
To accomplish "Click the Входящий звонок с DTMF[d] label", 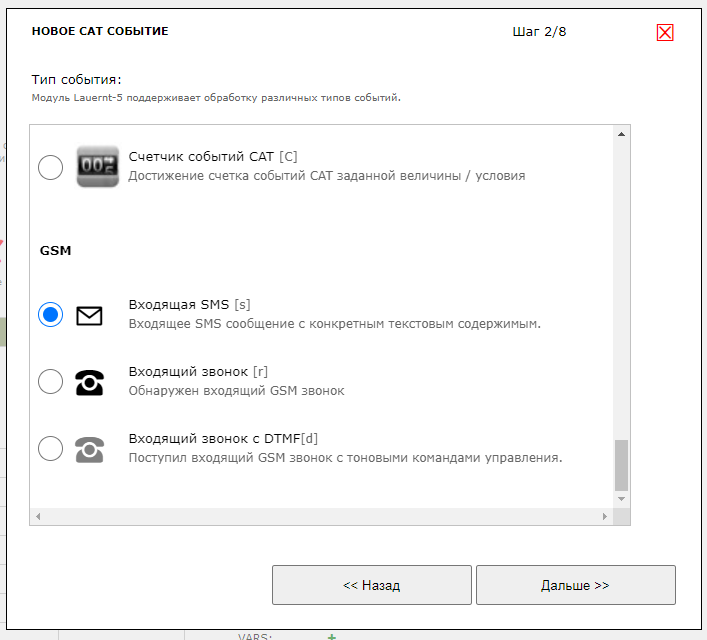I will coord(223,438).
